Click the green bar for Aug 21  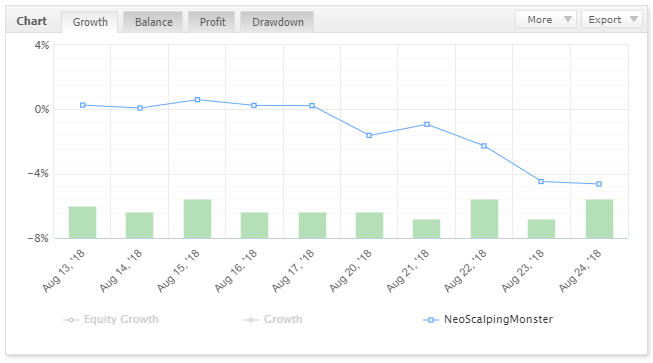426,229
